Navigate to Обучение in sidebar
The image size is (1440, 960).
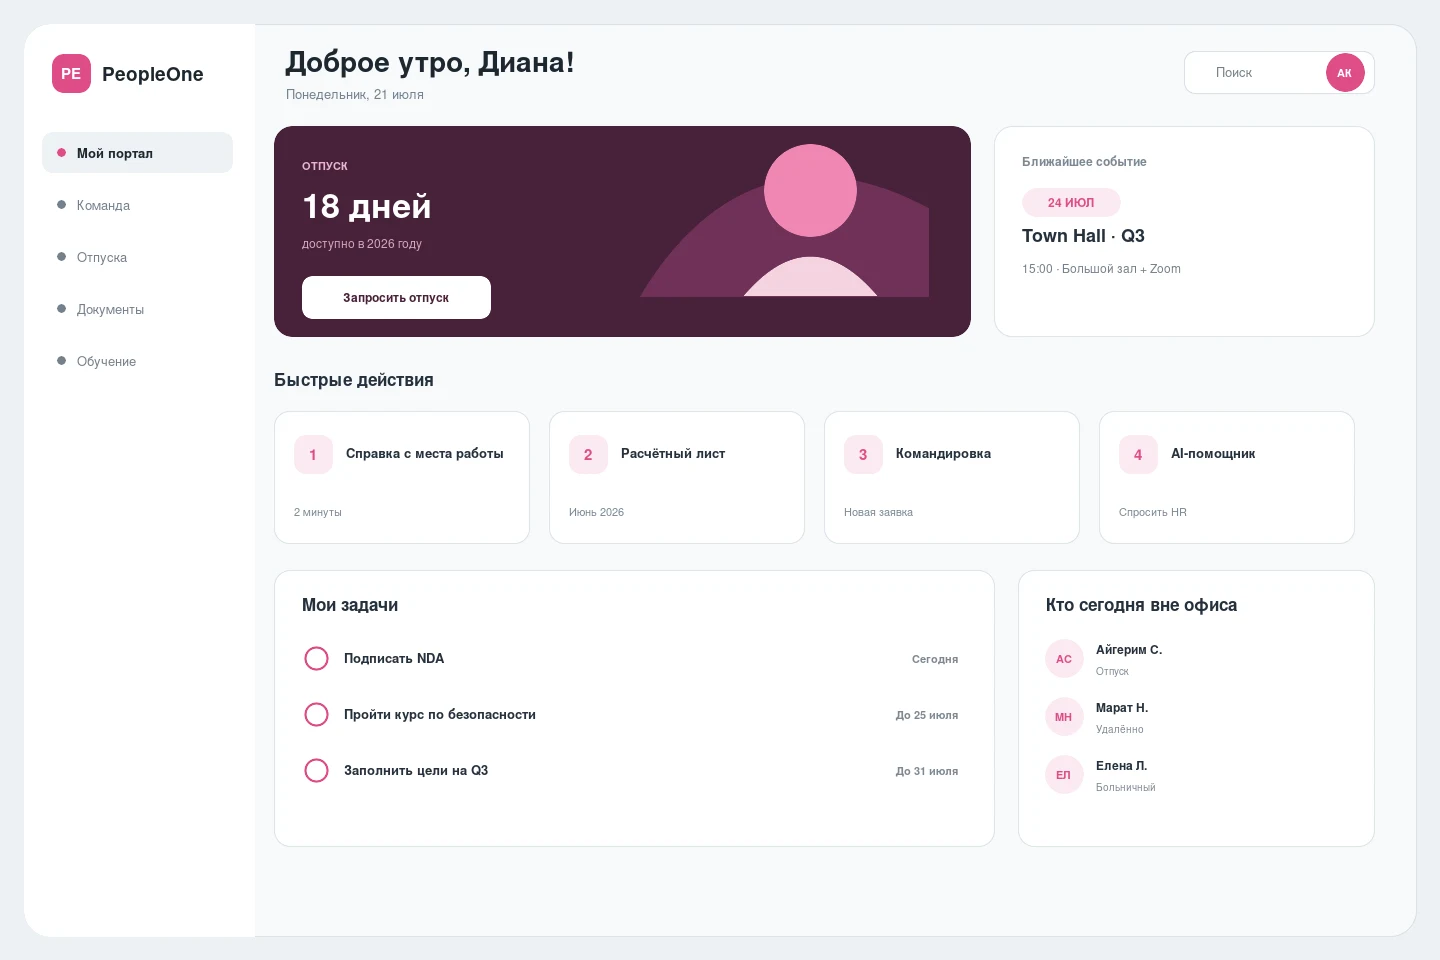137,361
